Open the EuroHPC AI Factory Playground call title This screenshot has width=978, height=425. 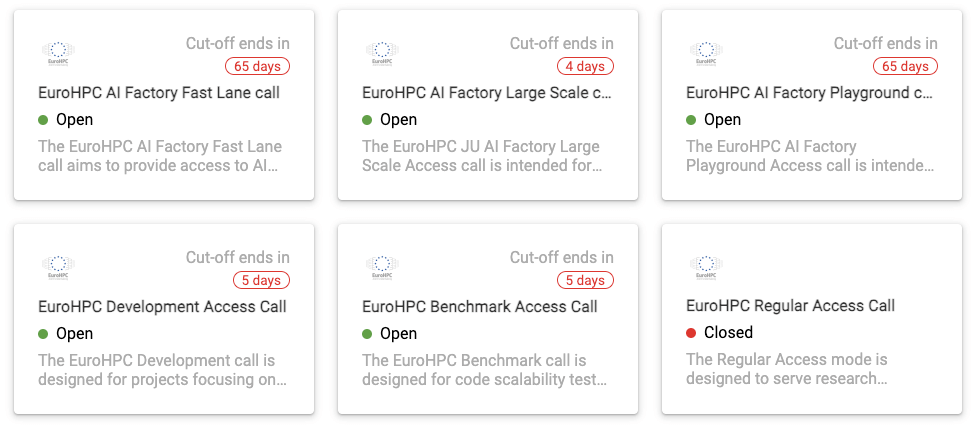(810, 93)
